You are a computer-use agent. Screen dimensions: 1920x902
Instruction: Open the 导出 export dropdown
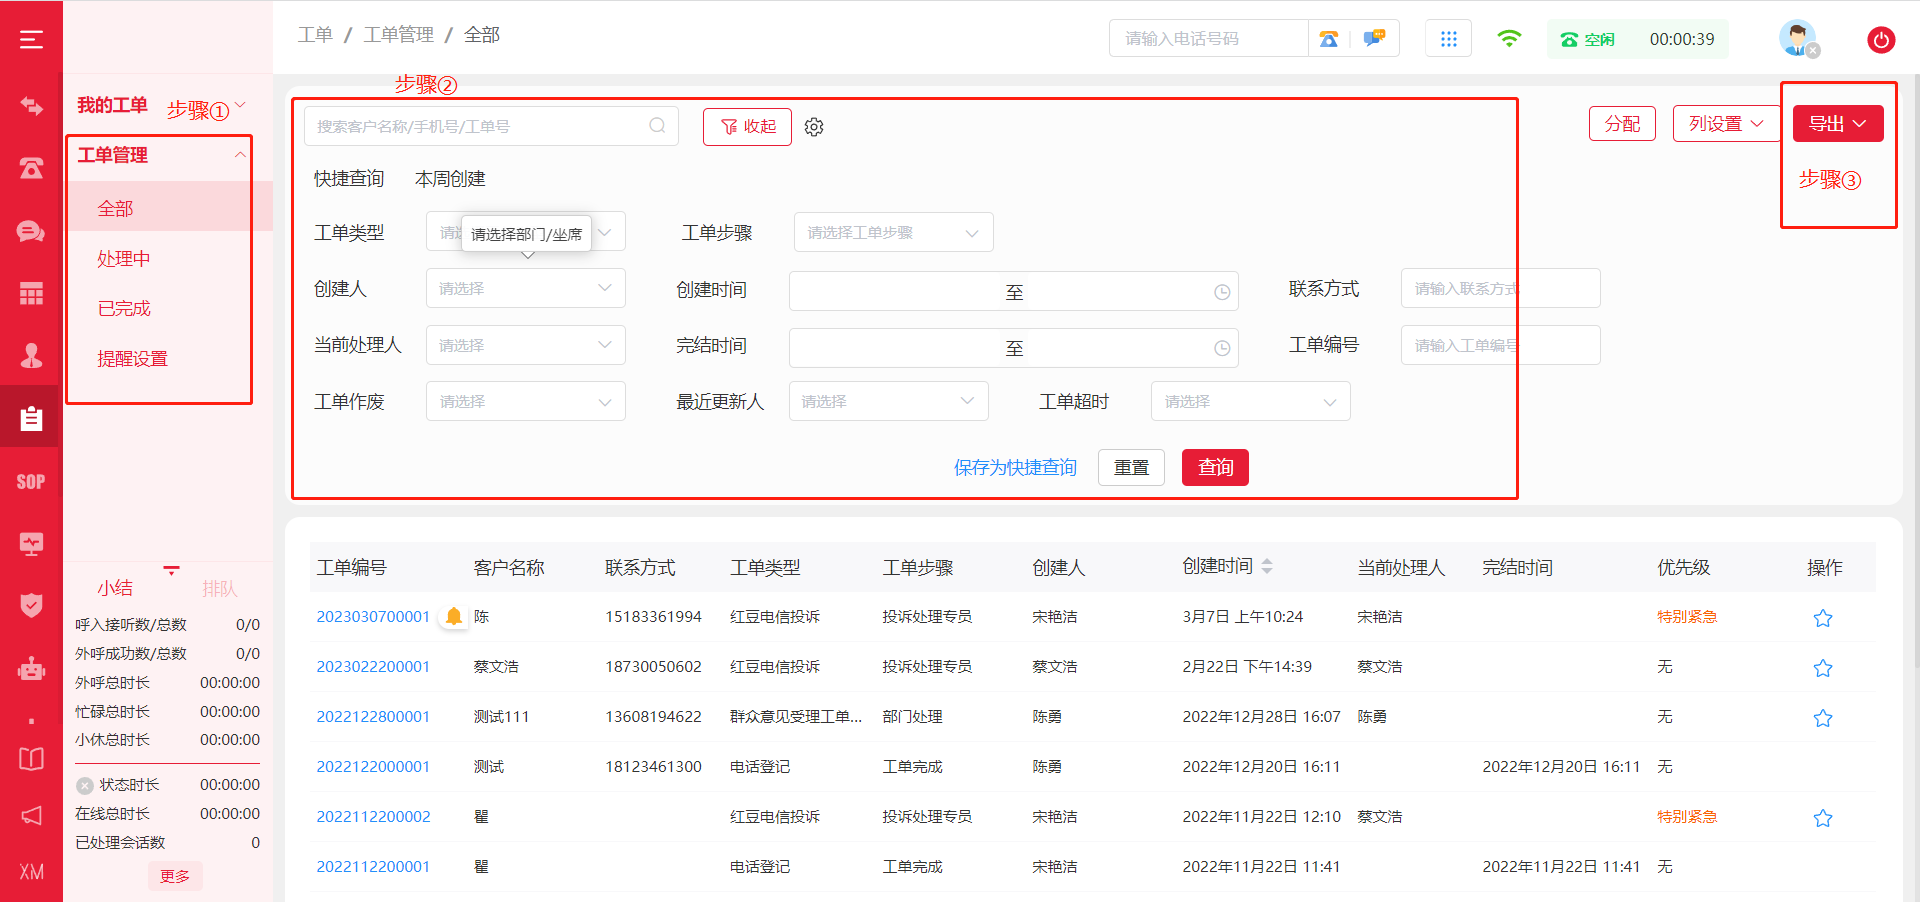[x=1838, y=124]
